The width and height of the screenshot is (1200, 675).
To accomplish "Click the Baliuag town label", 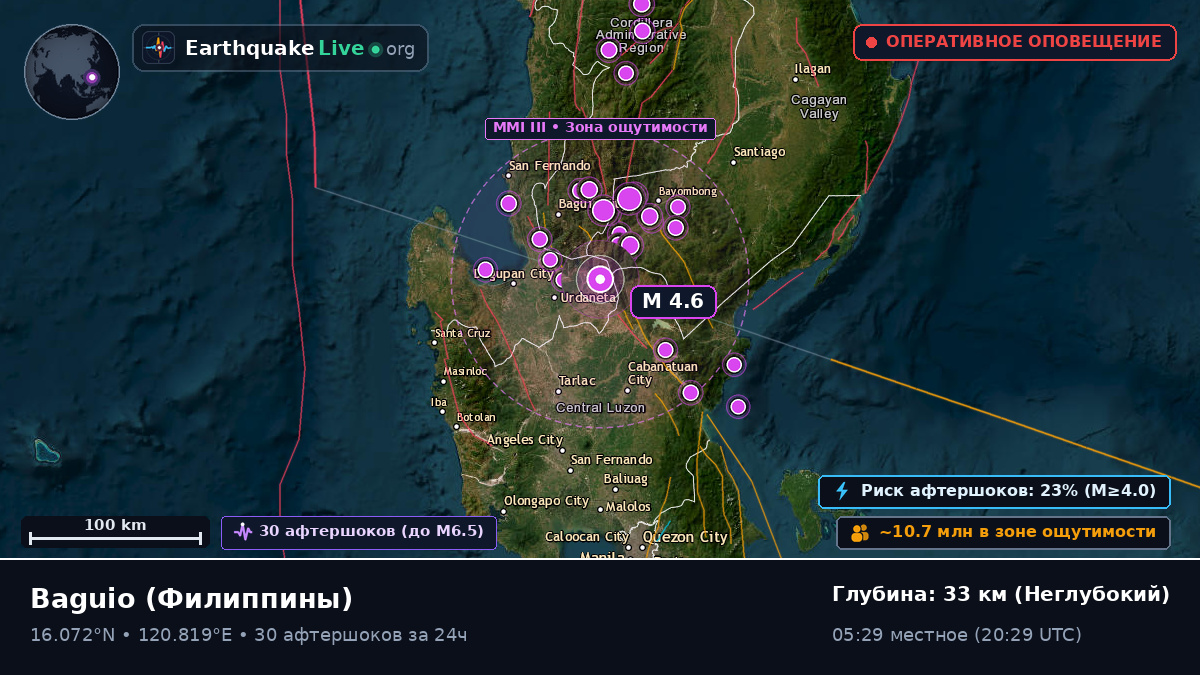I will [x=626, y=479].
